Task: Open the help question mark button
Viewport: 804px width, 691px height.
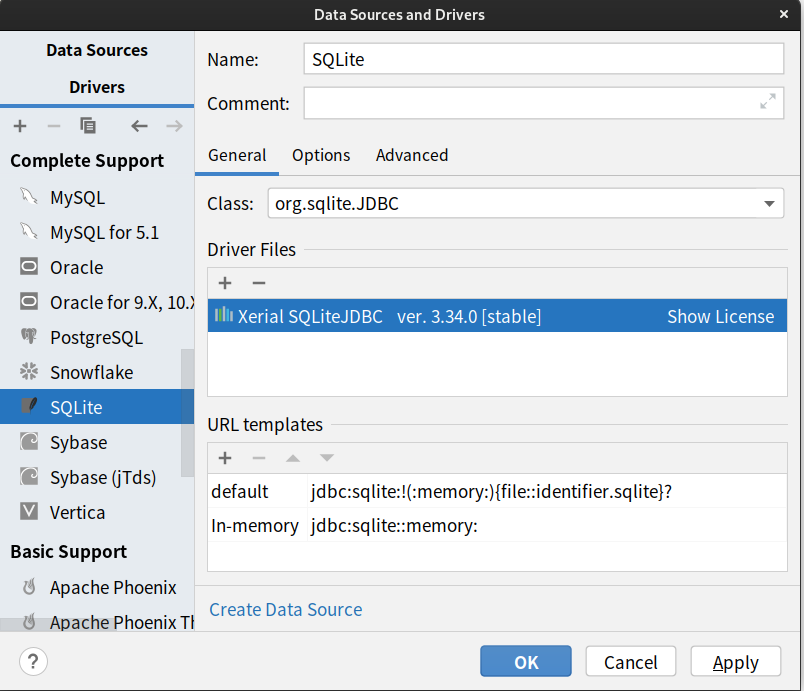Action: (x=33, y=661)
